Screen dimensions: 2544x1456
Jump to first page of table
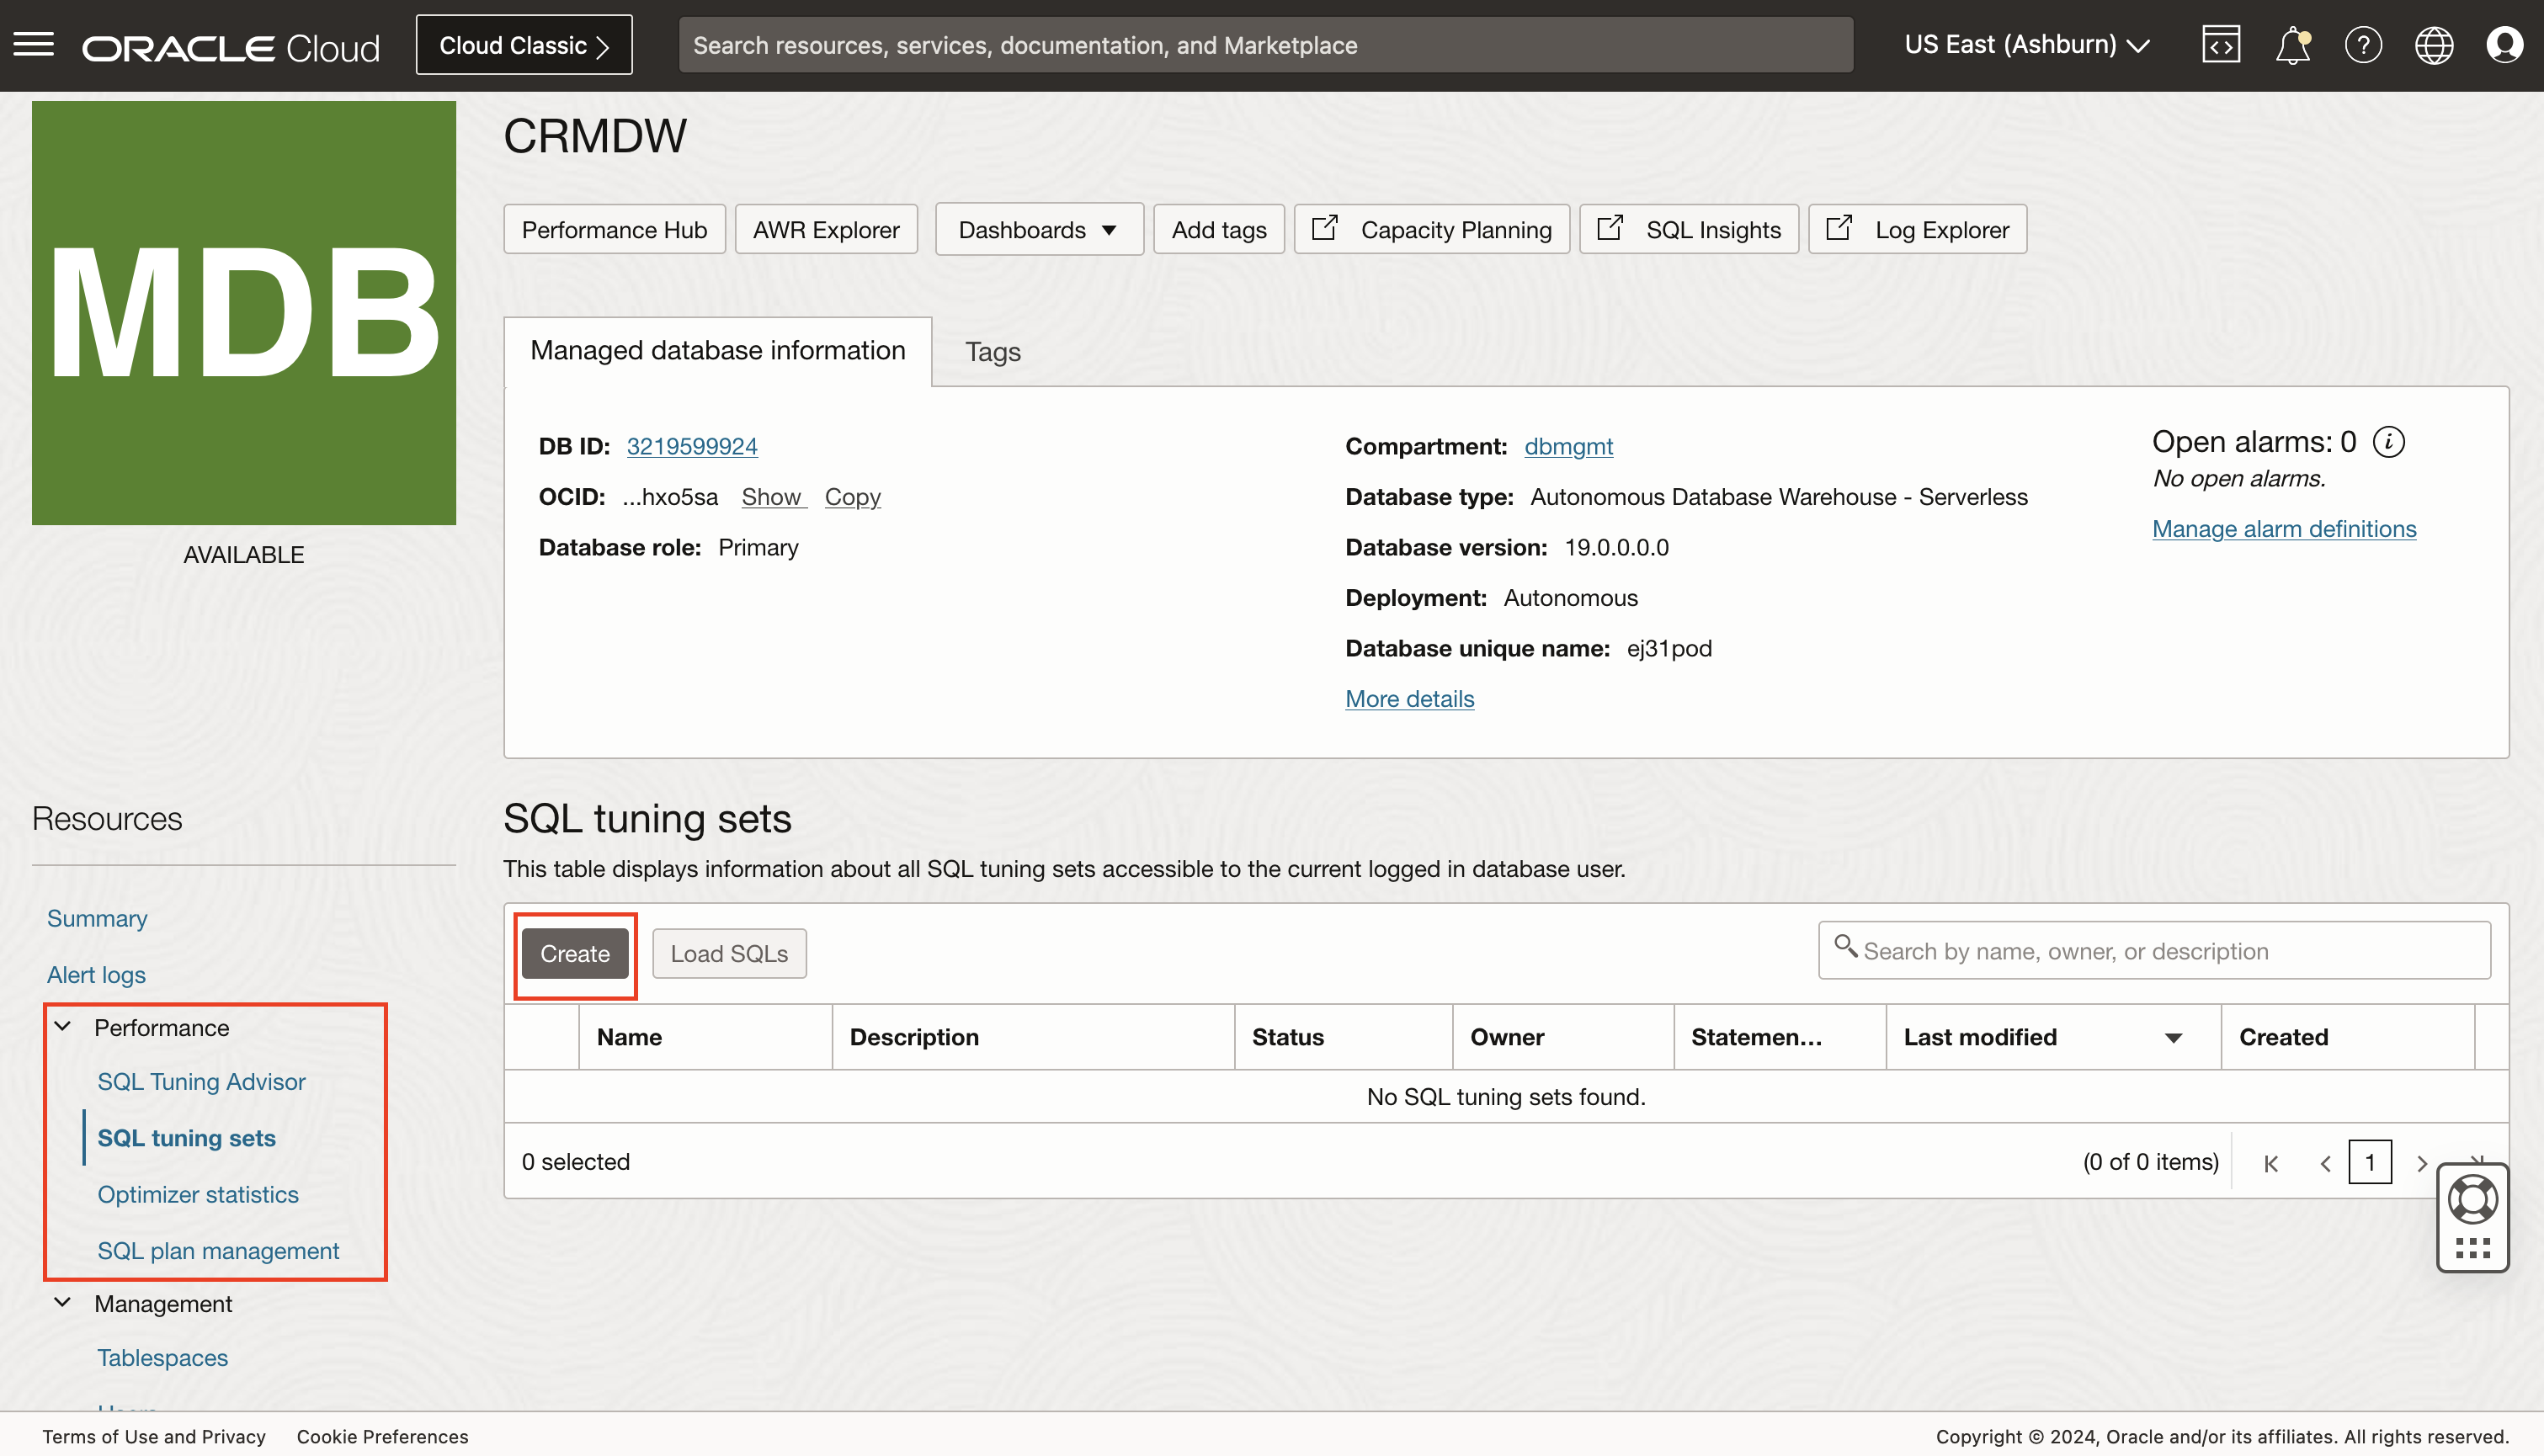click(2271, 1163)
